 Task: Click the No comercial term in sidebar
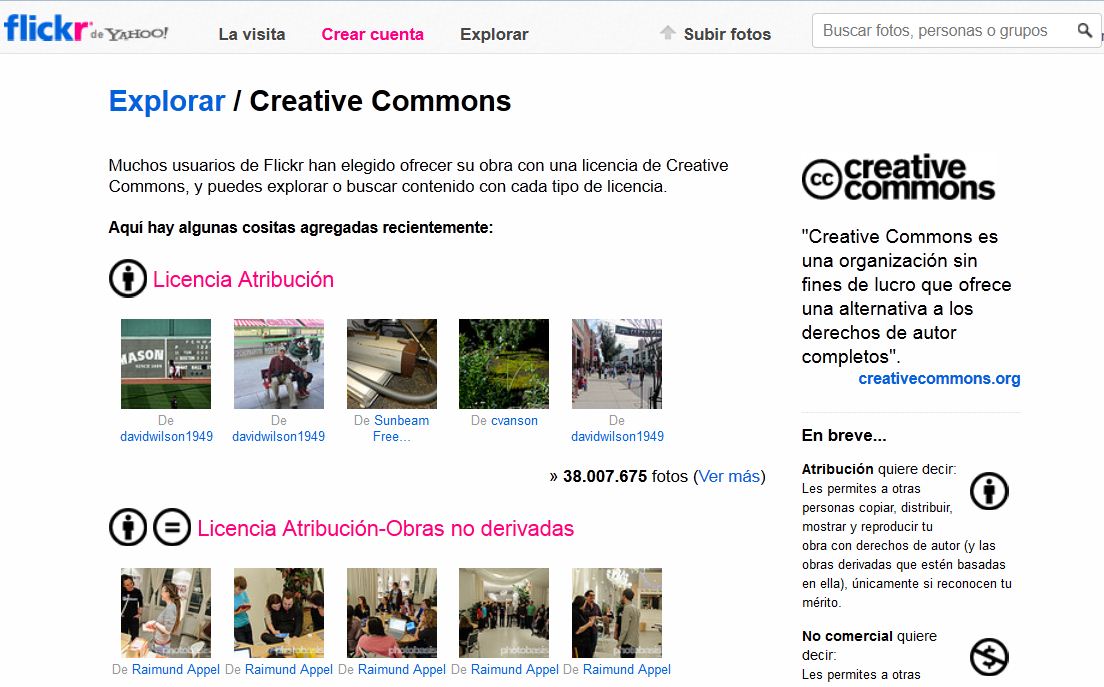(x=847, y=636)
